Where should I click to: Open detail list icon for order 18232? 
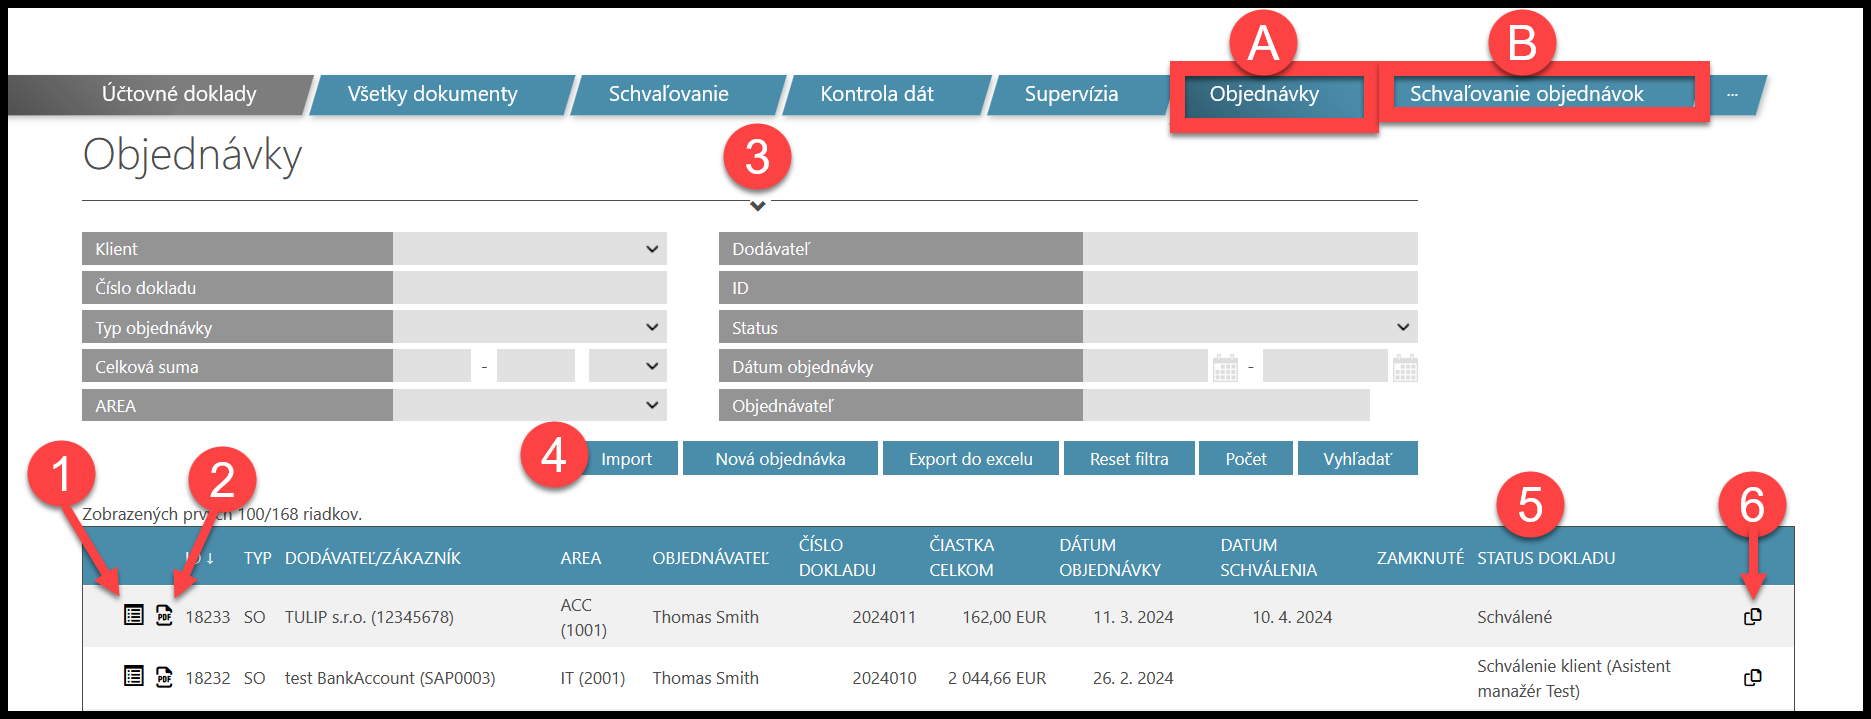pyautogui.click(x=133, y=677)
